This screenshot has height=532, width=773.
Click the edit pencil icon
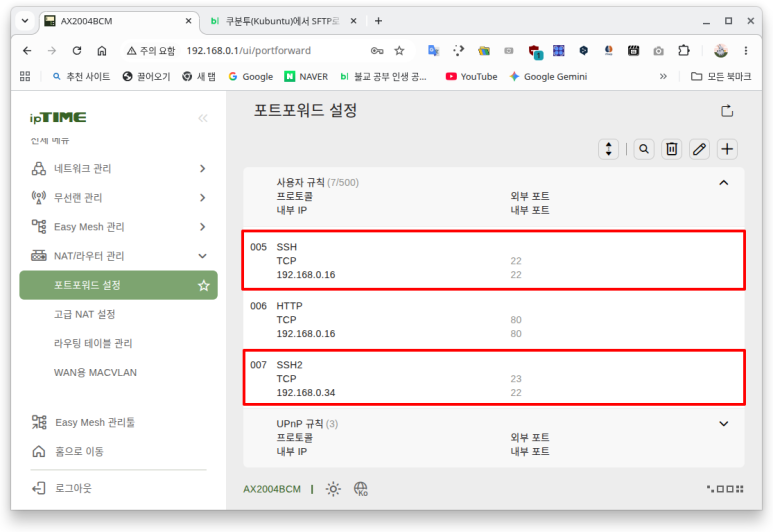pos(699,149)
